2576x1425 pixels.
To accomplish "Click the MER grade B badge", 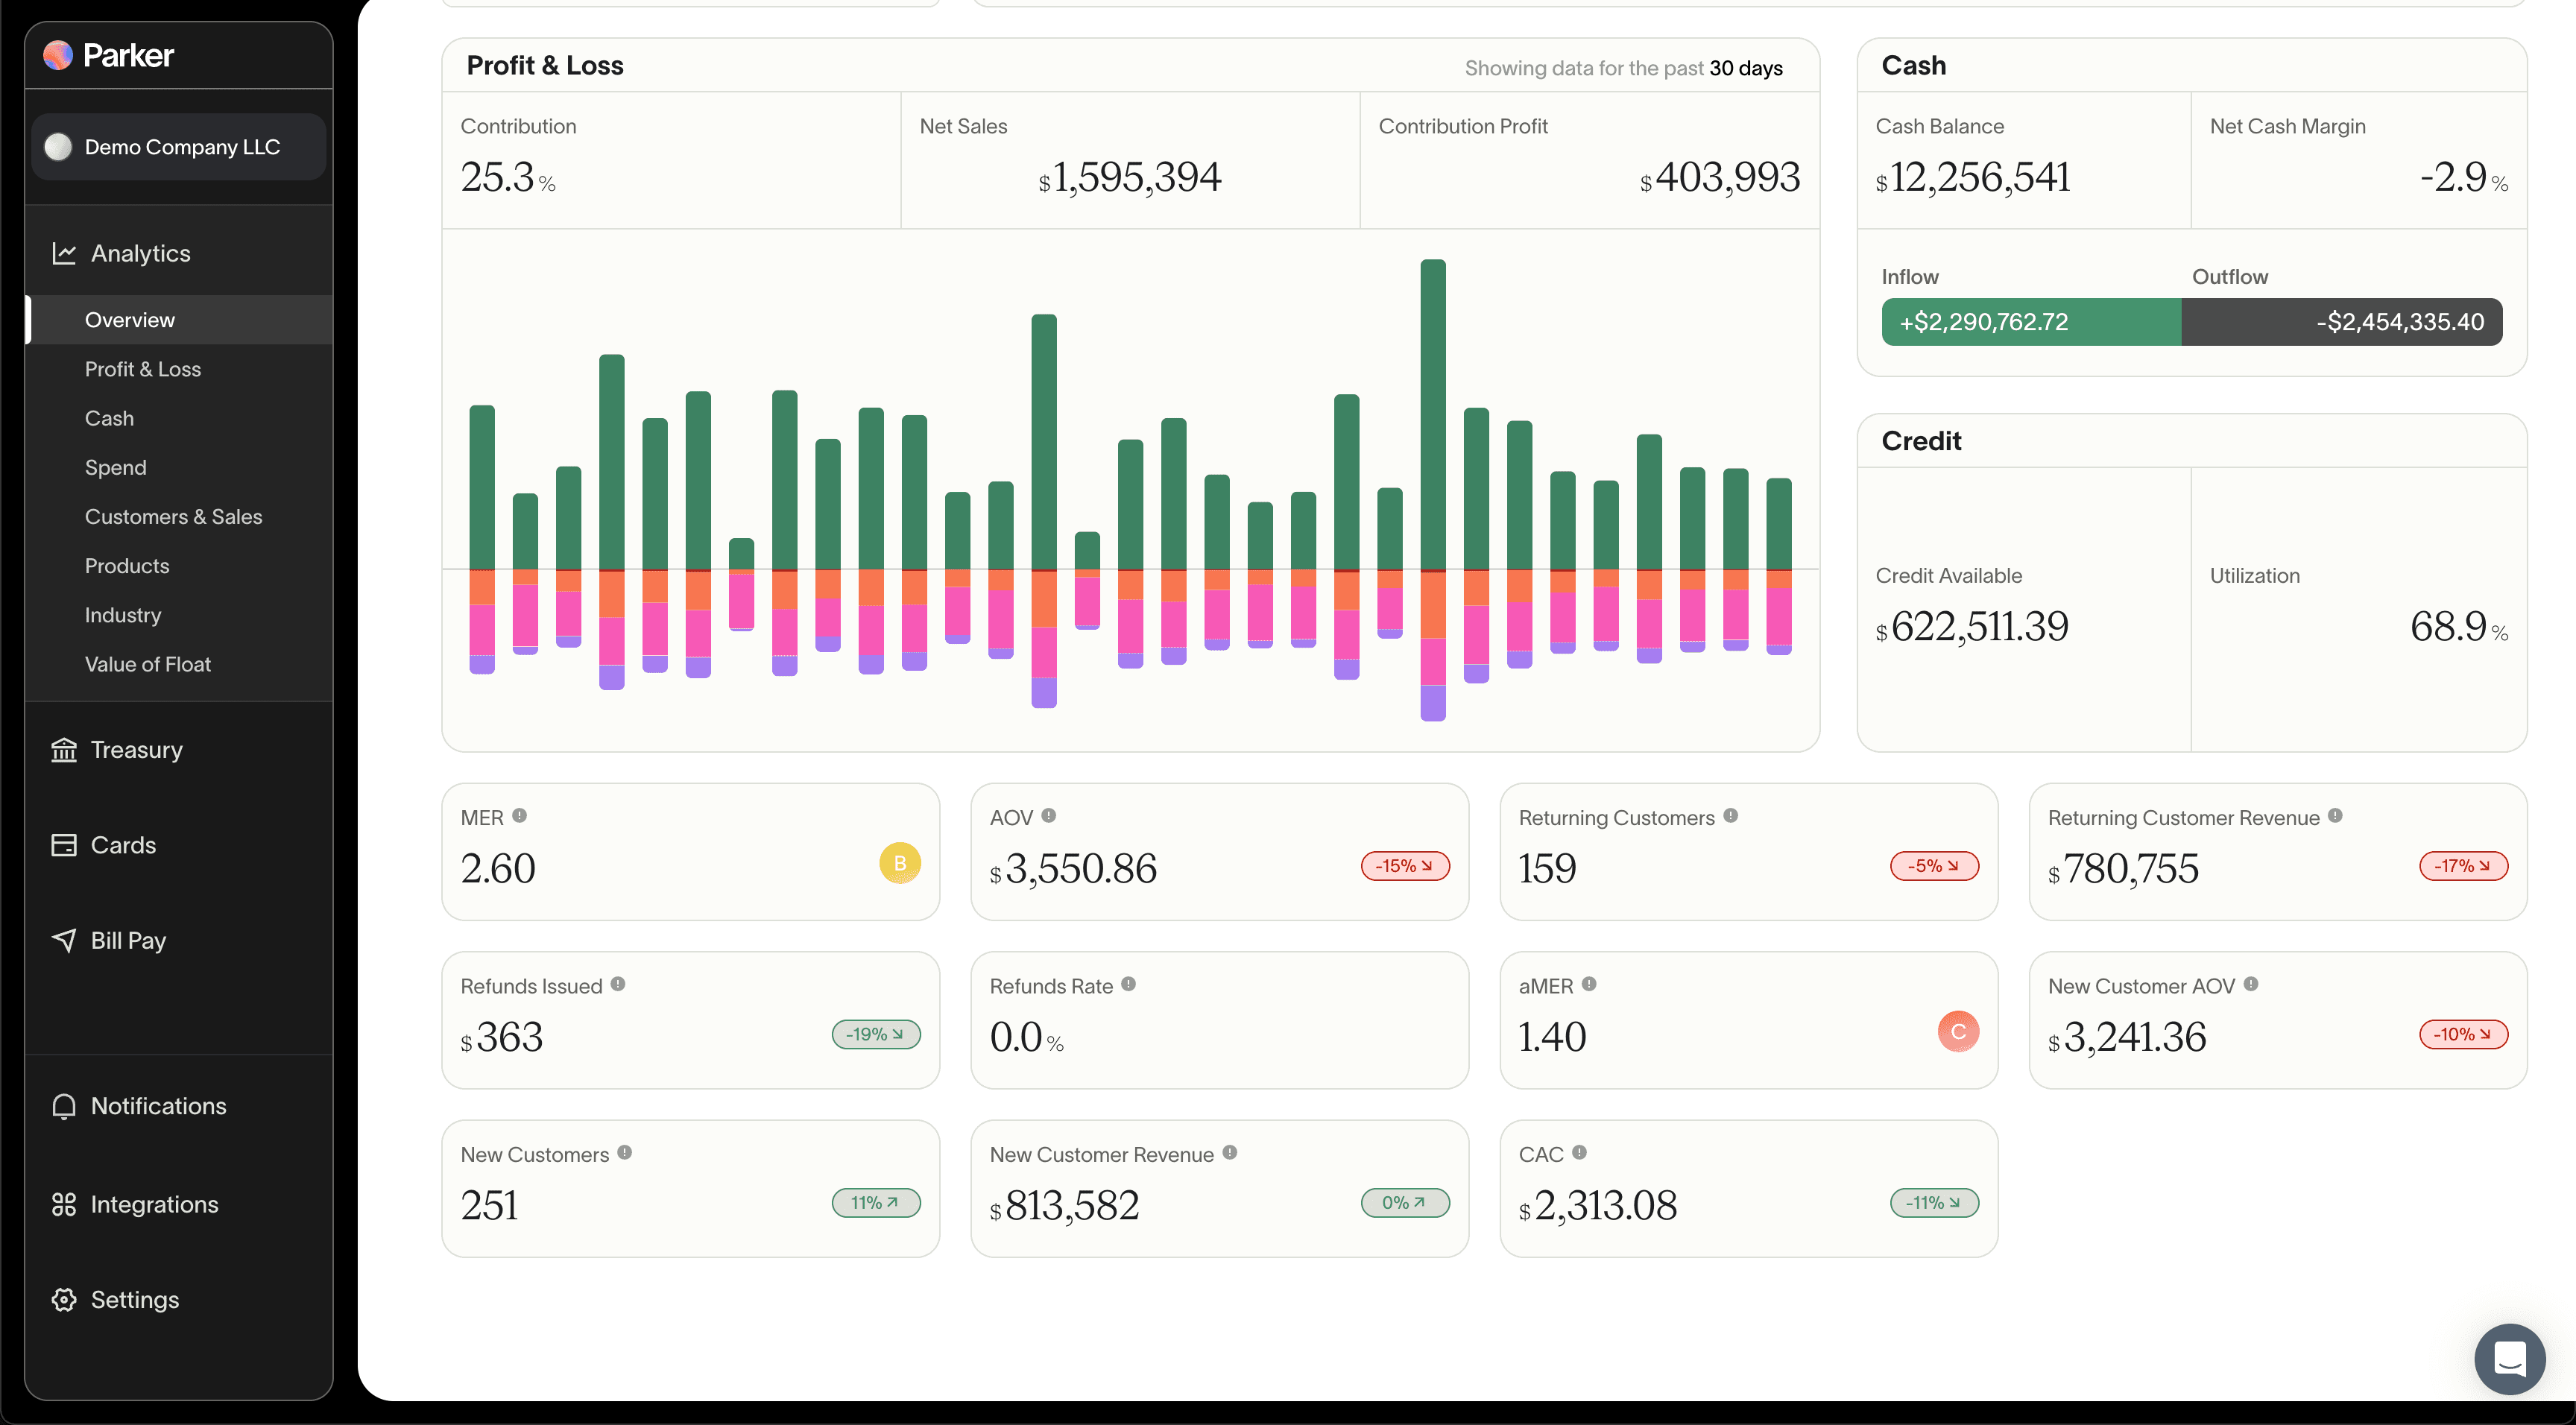I will [x=899, y=863].
